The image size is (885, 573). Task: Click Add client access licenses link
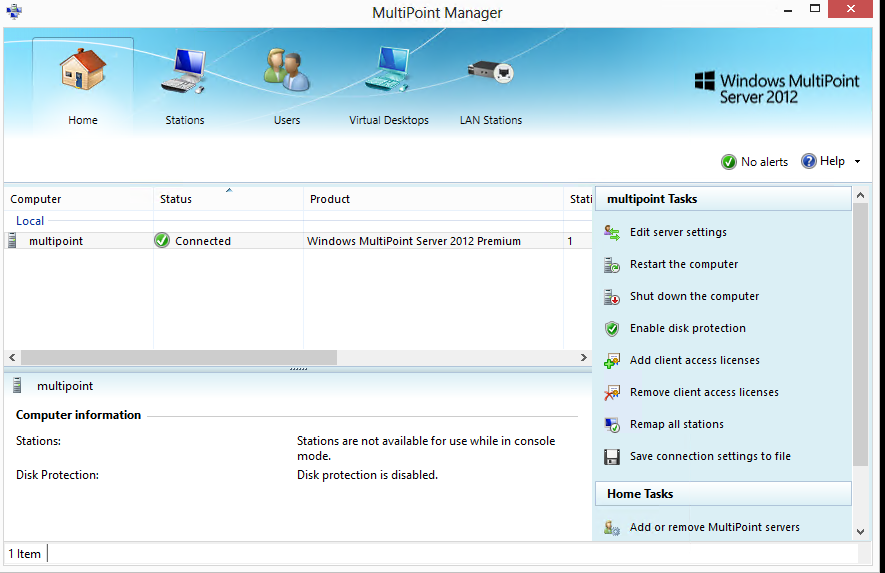[695, 360]
